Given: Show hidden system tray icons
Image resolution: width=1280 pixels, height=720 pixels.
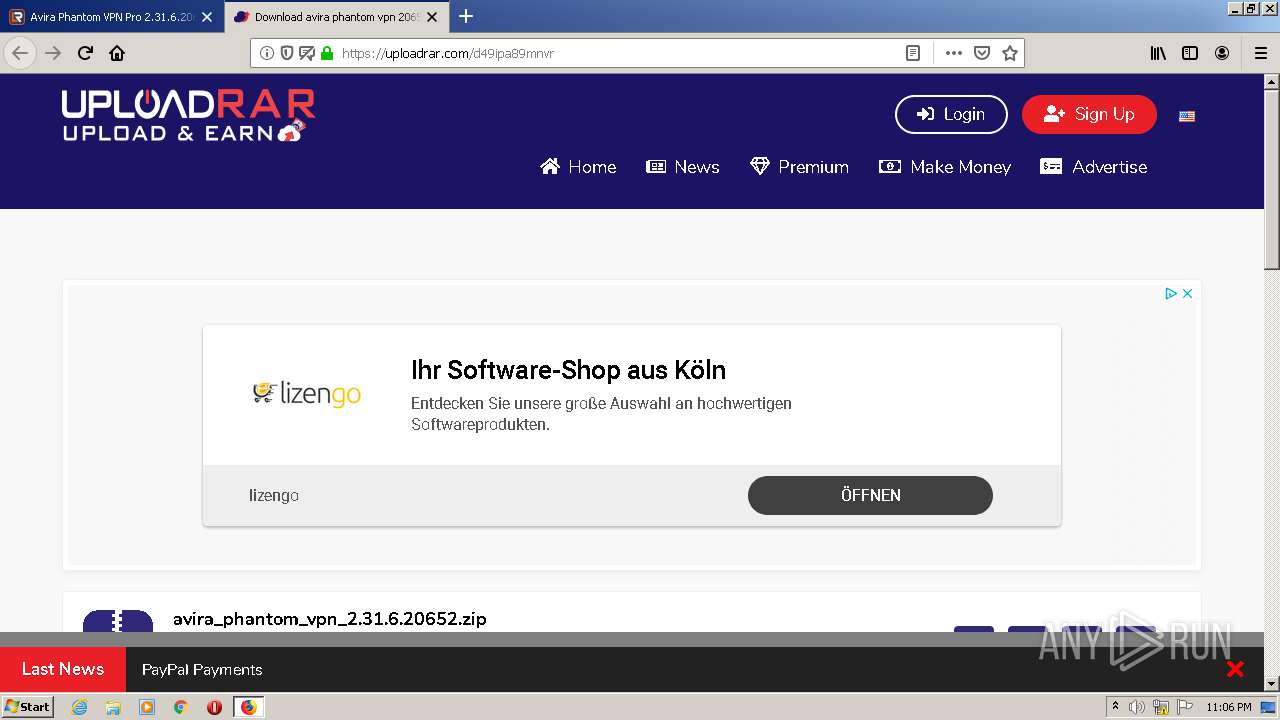Looking at the screenshot, I should coord(1116,707).
